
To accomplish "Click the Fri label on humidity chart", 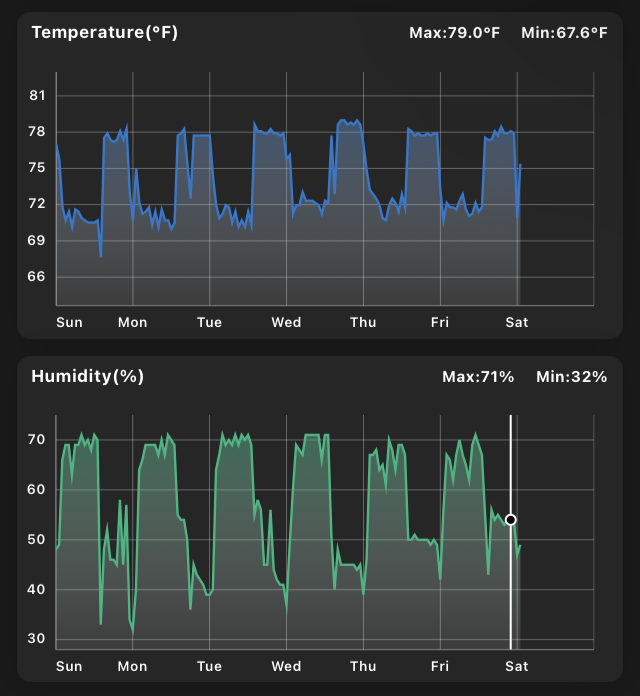I will click(440, 666).
